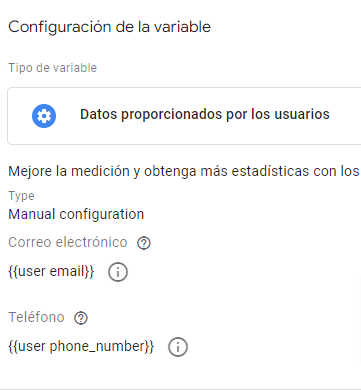Click the {{user email}} variable value
This screenshot has height=390, width=361.
(x=51, y=271)
